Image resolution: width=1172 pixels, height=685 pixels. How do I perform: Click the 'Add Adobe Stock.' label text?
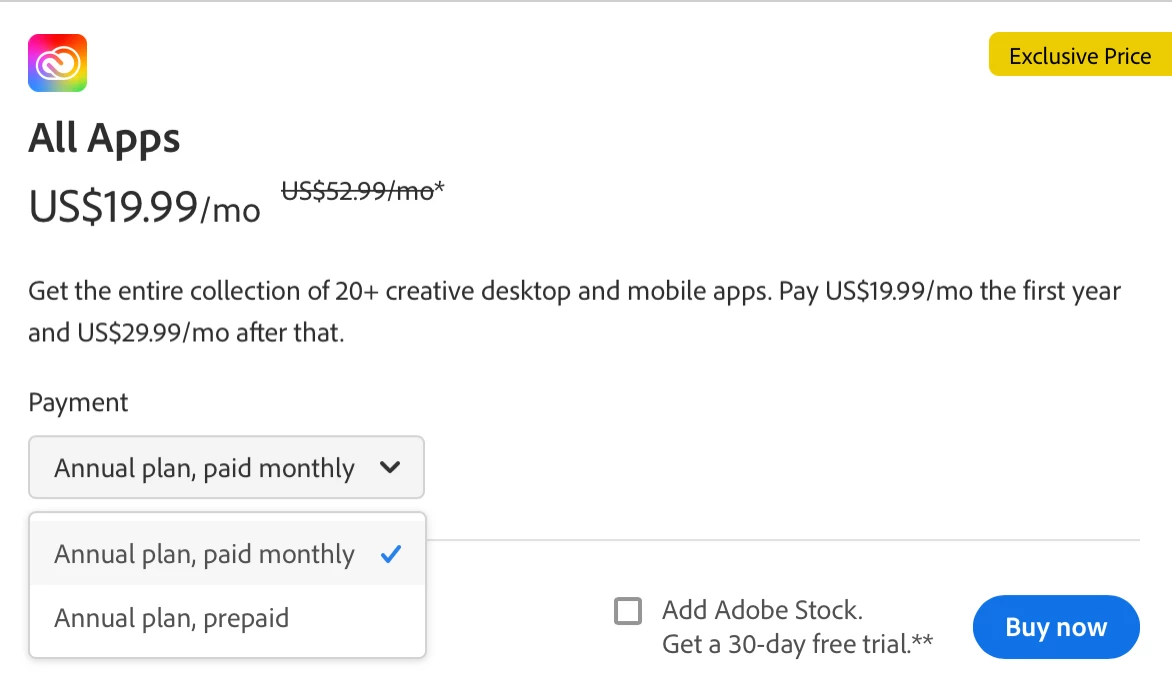pyautogui.click(x=762, y=610)
